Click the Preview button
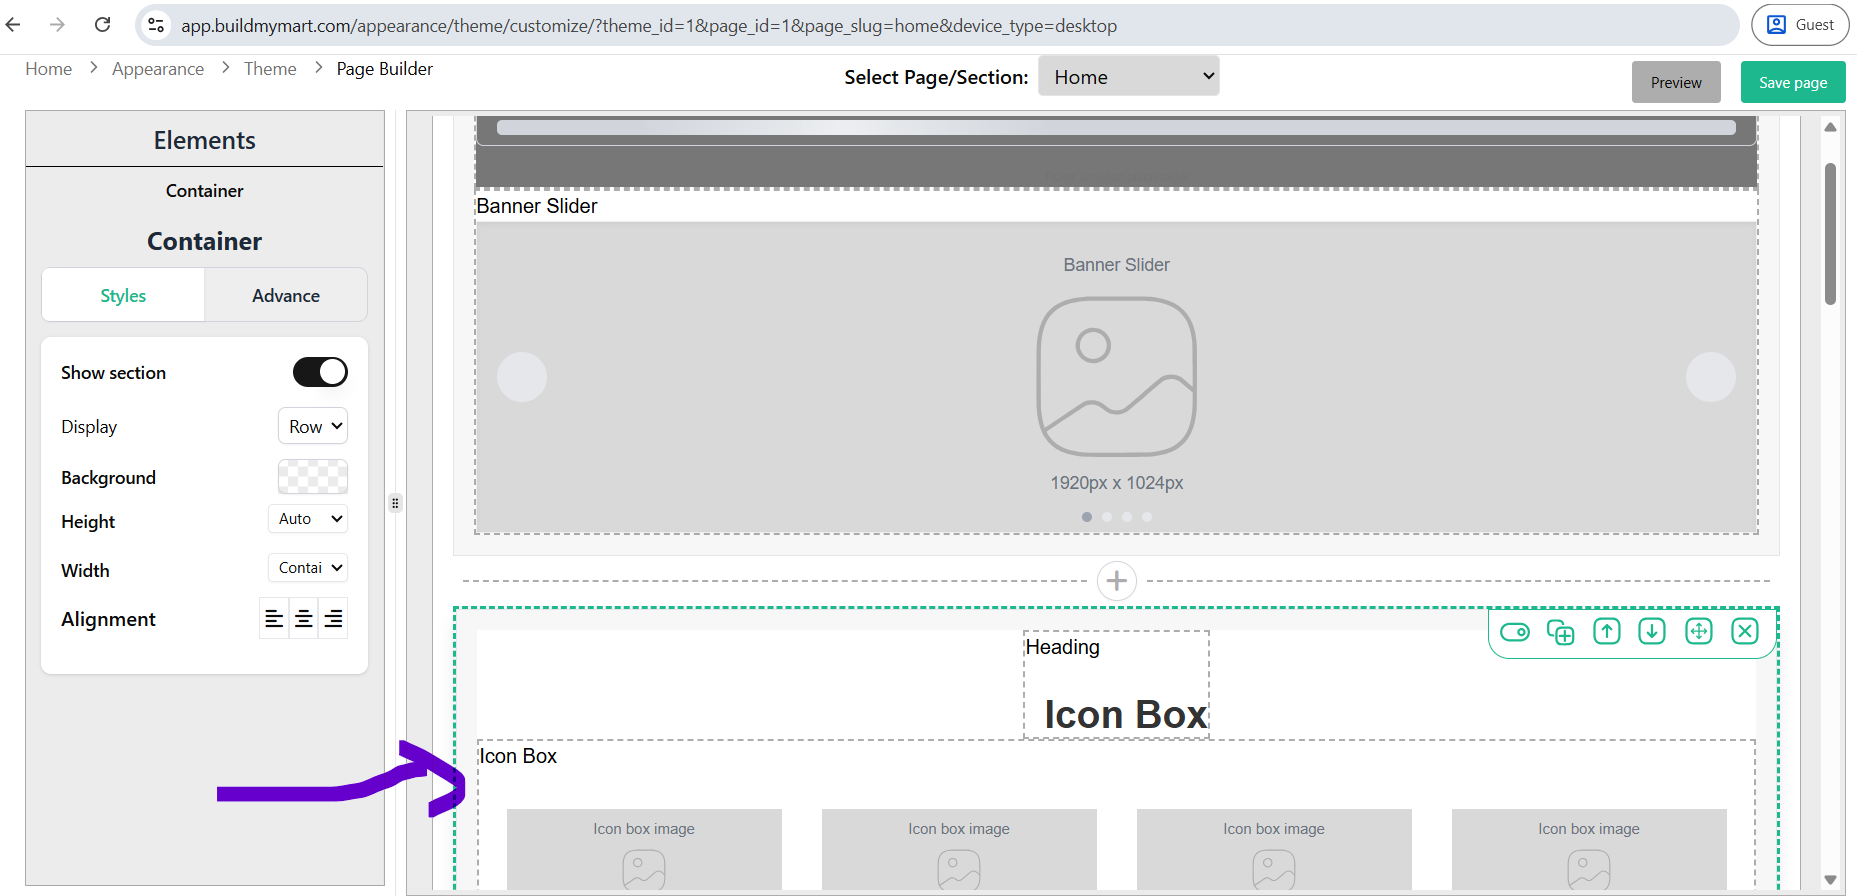The image size is (1857, 896). (1676, 82)
